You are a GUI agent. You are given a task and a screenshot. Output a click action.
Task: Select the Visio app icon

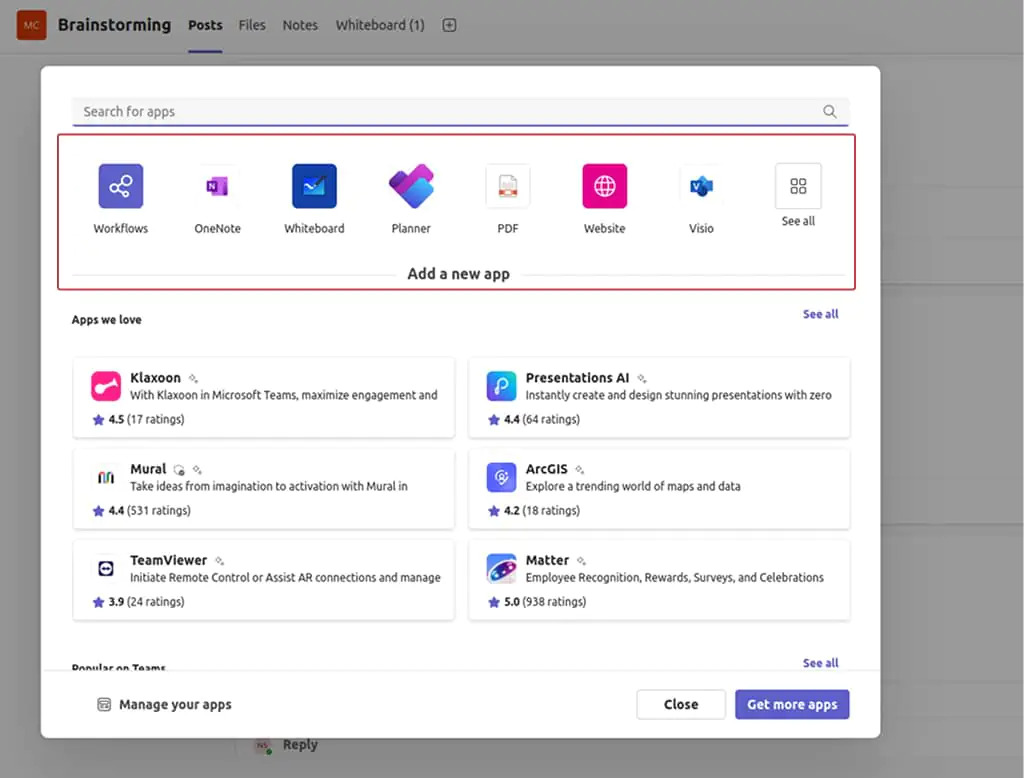point(700,186)
